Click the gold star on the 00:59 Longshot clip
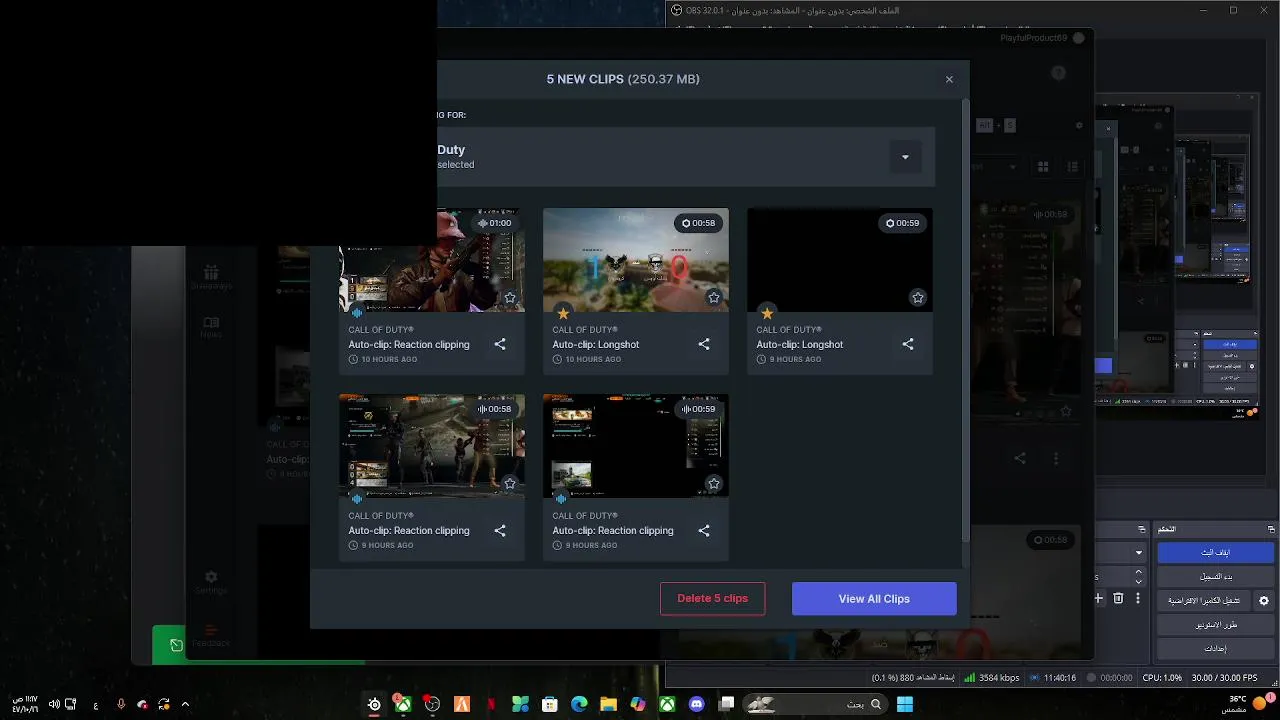 (x=767, y=313)
